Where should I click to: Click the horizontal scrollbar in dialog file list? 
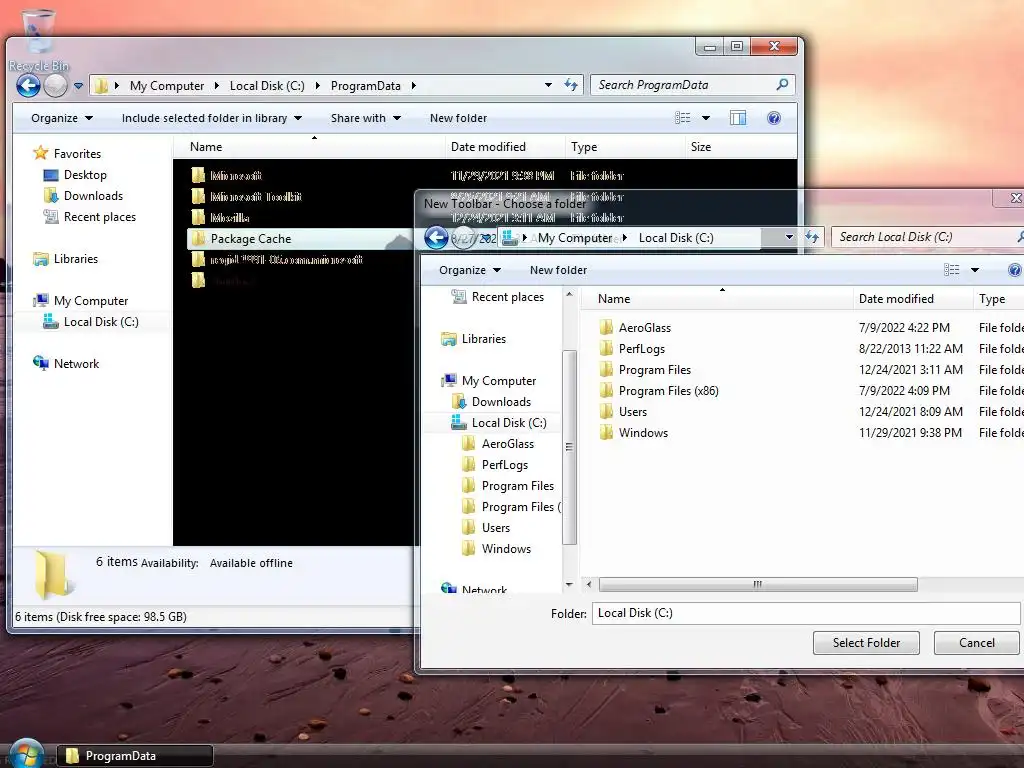click(x=758, y=584)
